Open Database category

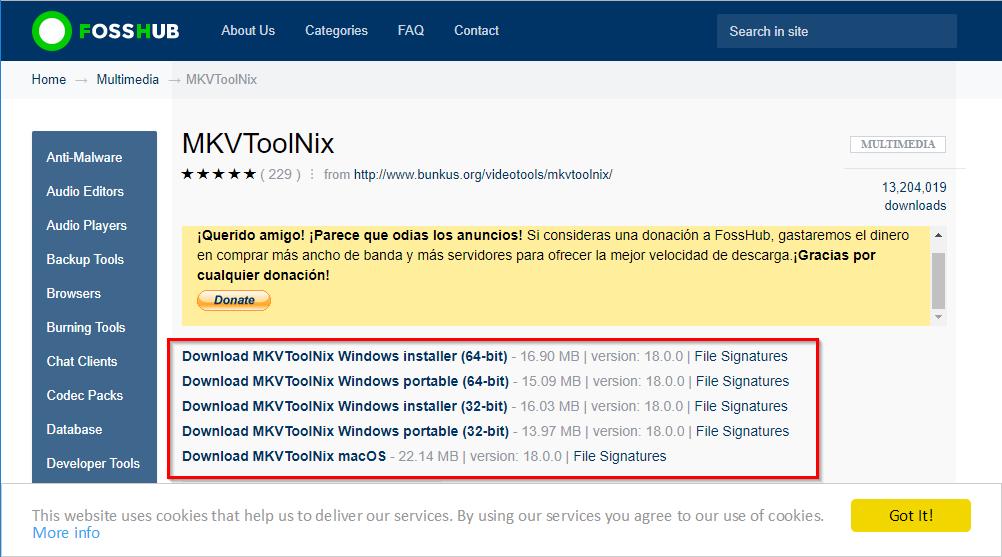coord(74,429)
